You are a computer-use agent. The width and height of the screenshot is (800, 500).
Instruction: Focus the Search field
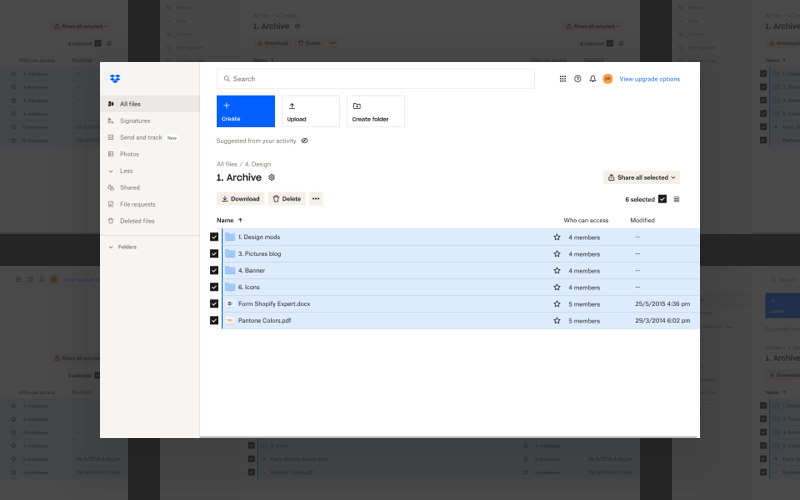coord(376,79)
